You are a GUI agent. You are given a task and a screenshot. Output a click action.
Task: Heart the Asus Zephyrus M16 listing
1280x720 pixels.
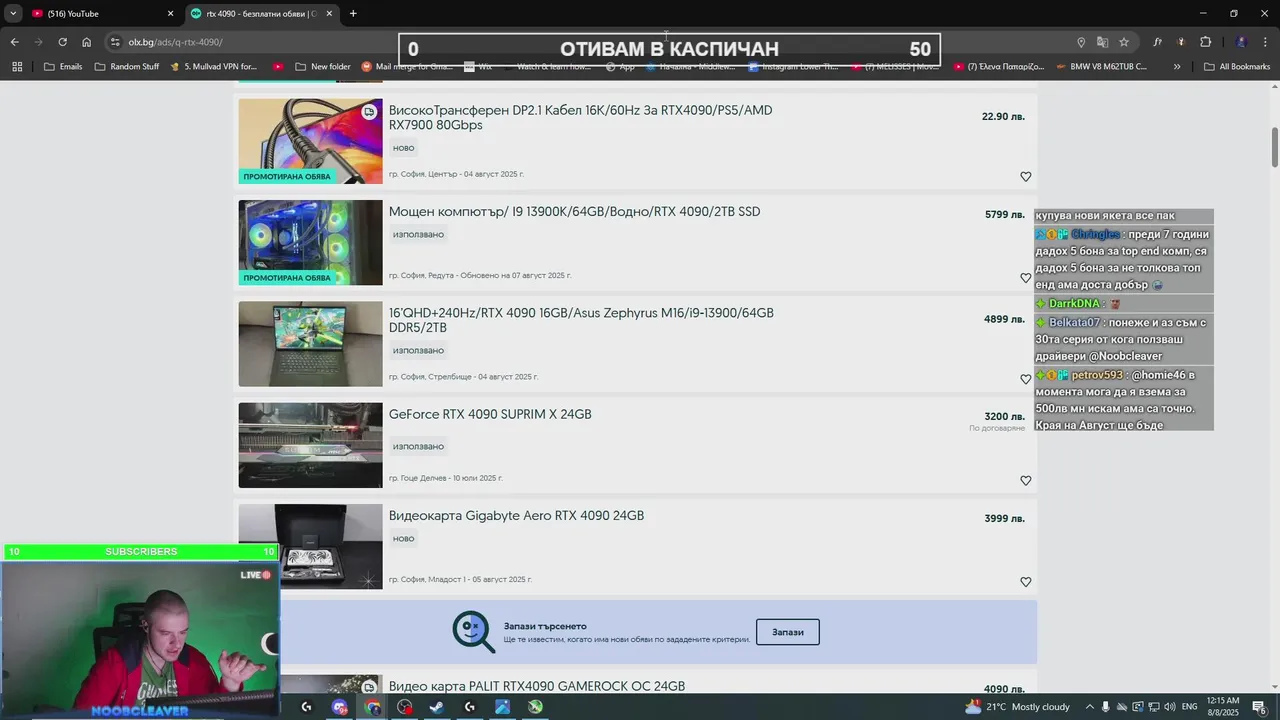coord(1025,379)
